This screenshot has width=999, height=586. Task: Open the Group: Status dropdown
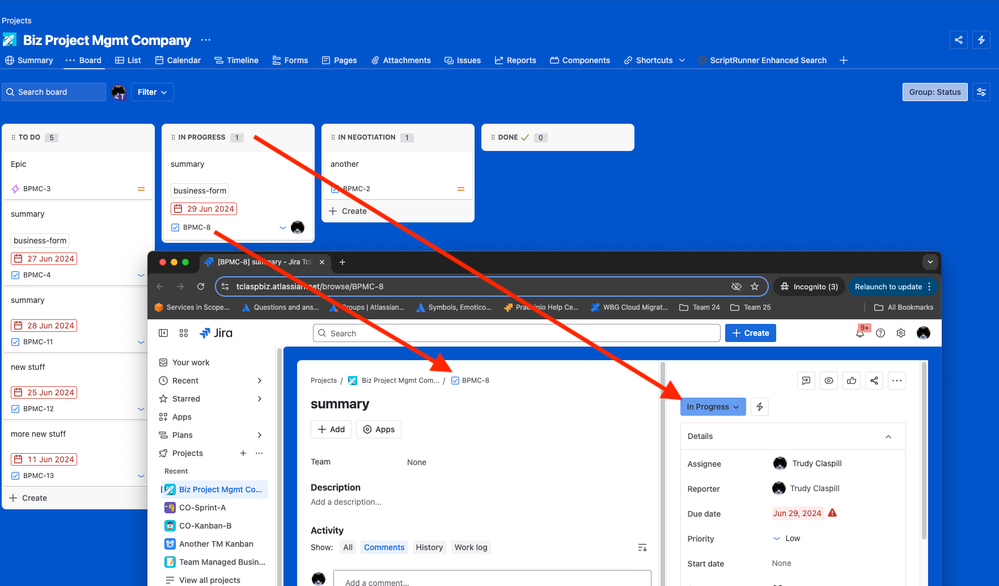tap(935, 92)
